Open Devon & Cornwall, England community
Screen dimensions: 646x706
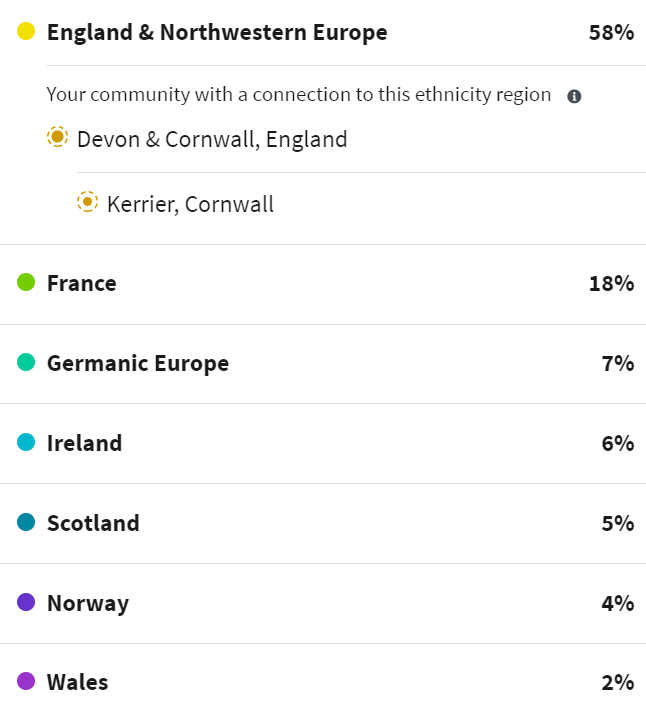[212, 139]
